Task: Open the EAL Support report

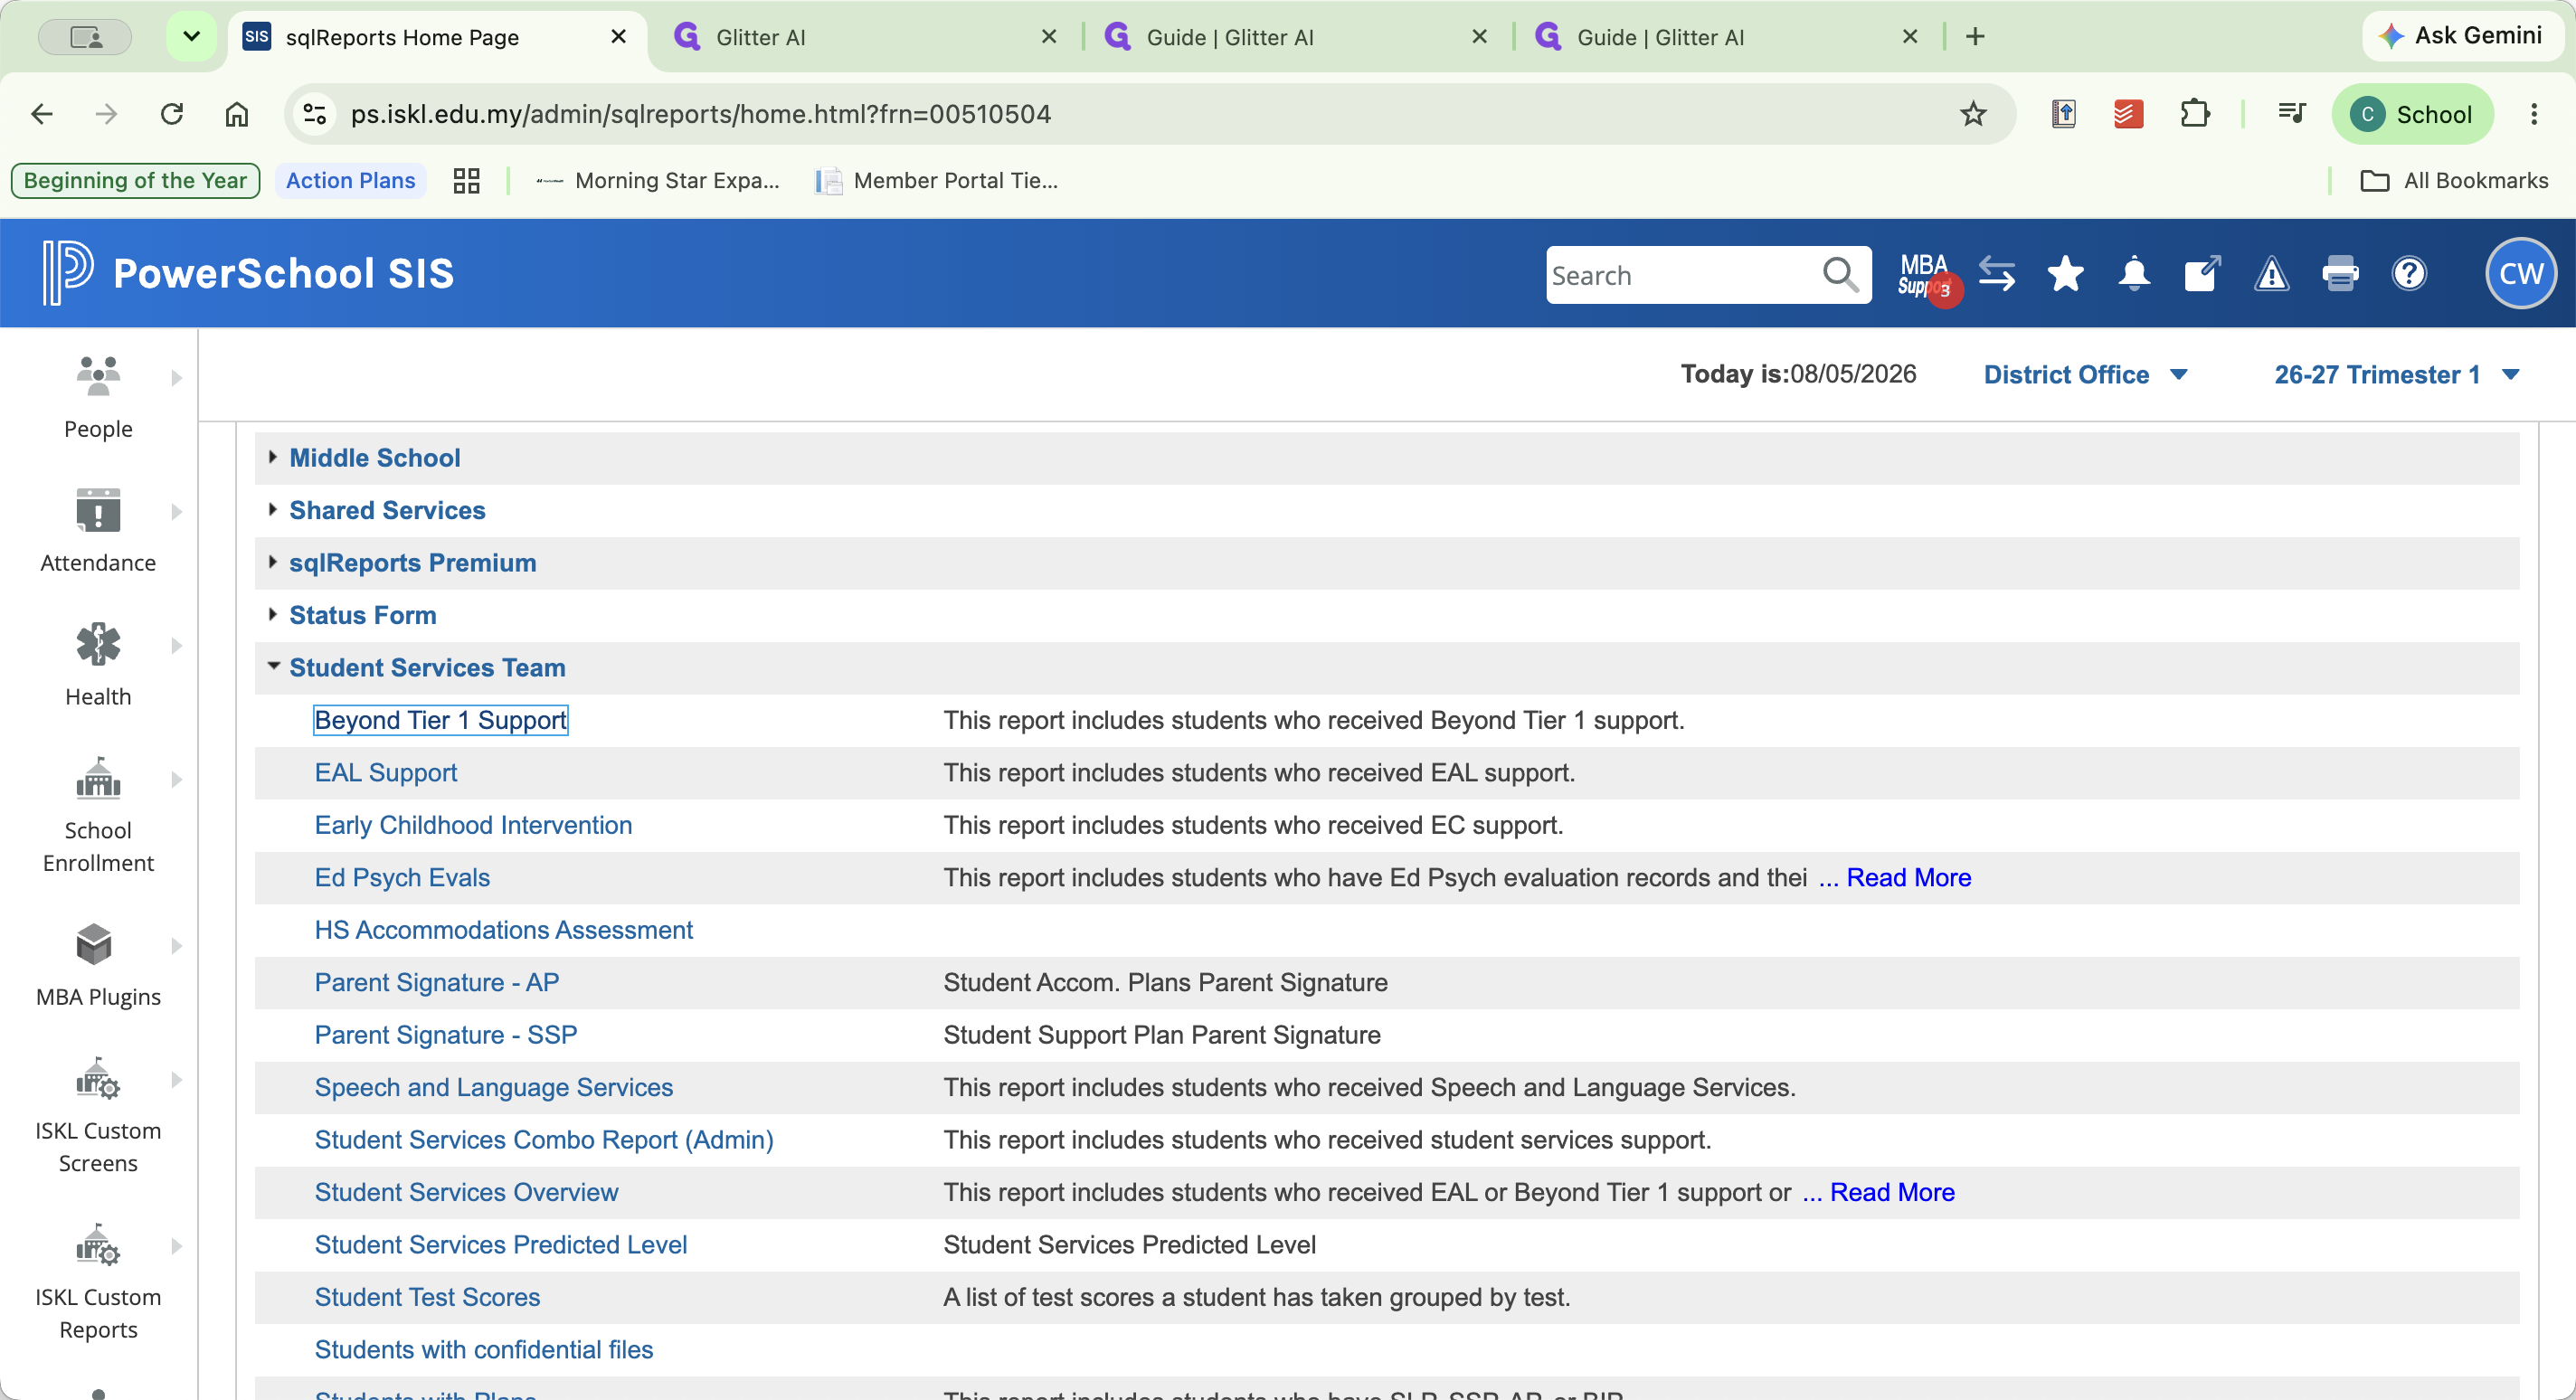Action: pos(386,773)
